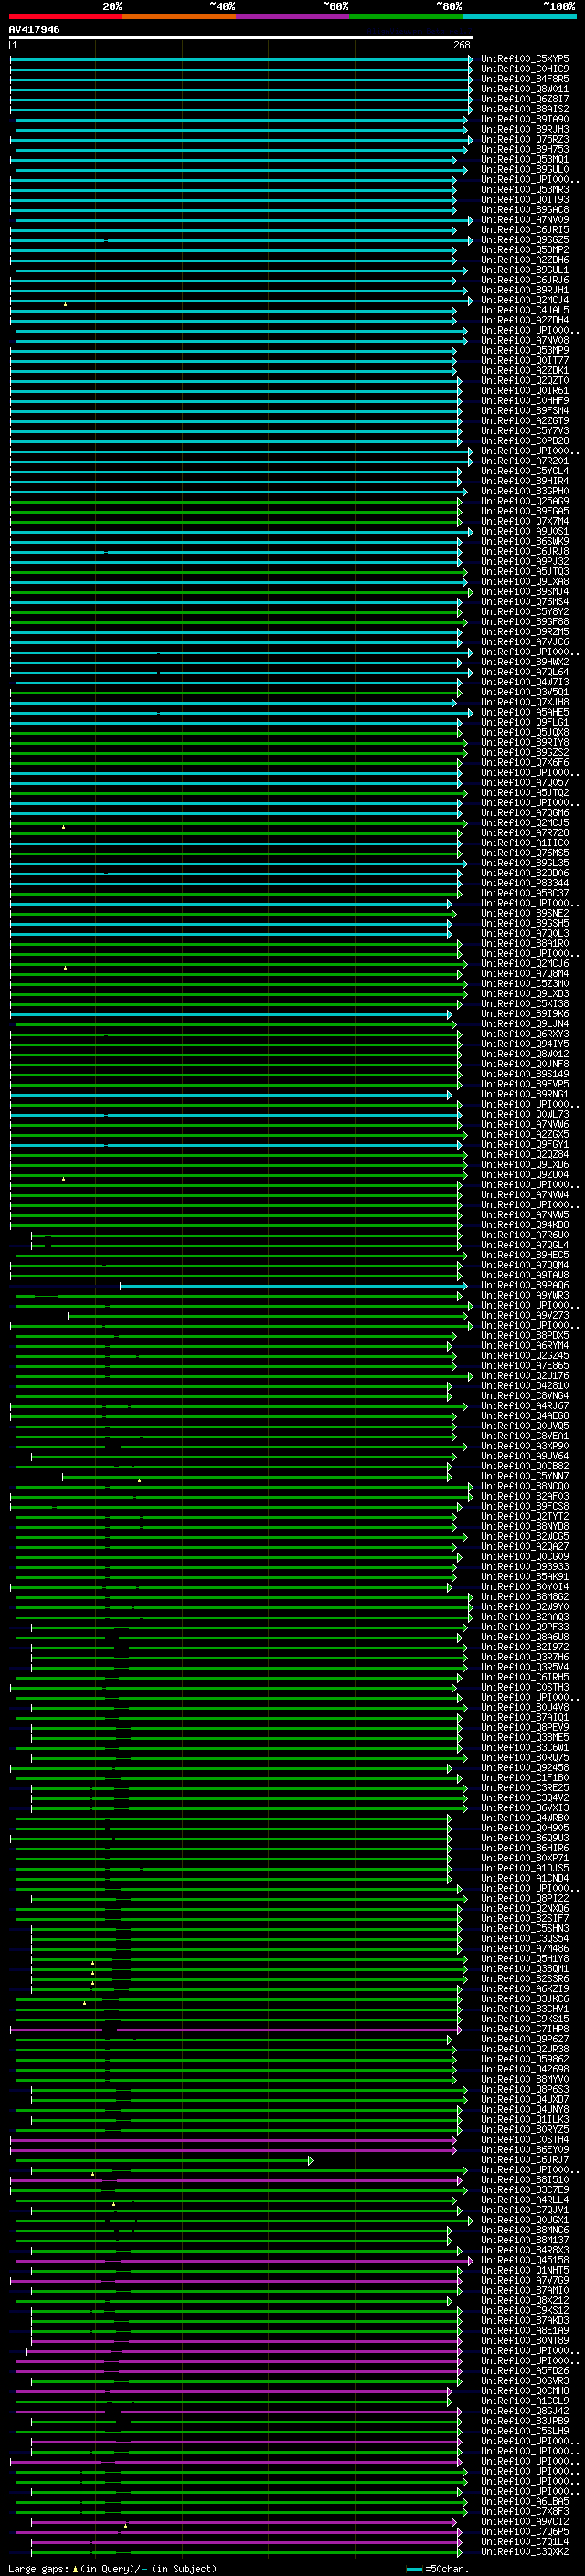Click label UniRef100_B8I510

click(x=525, y=2179)
